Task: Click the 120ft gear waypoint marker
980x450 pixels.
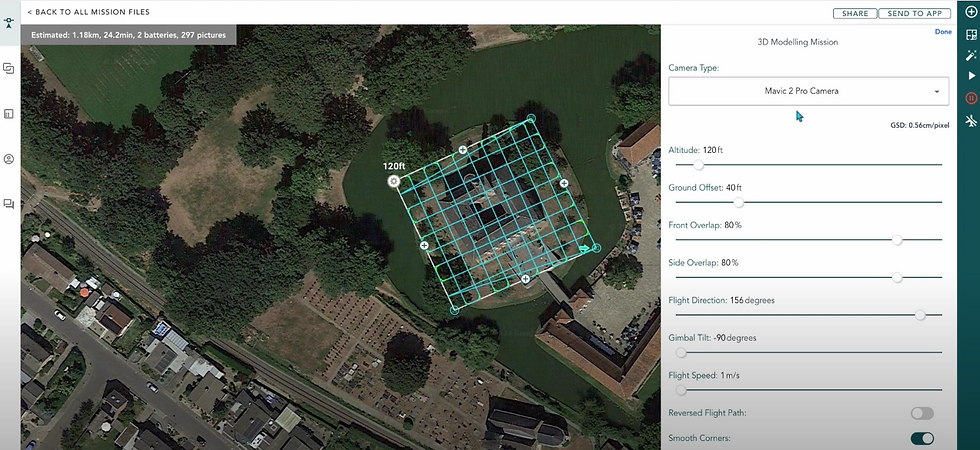Action: 393,181
